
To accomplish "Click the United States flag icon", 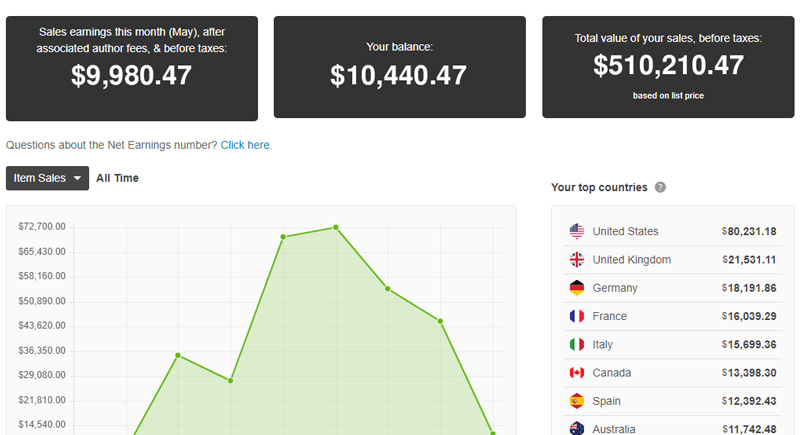I will [576, 231].
